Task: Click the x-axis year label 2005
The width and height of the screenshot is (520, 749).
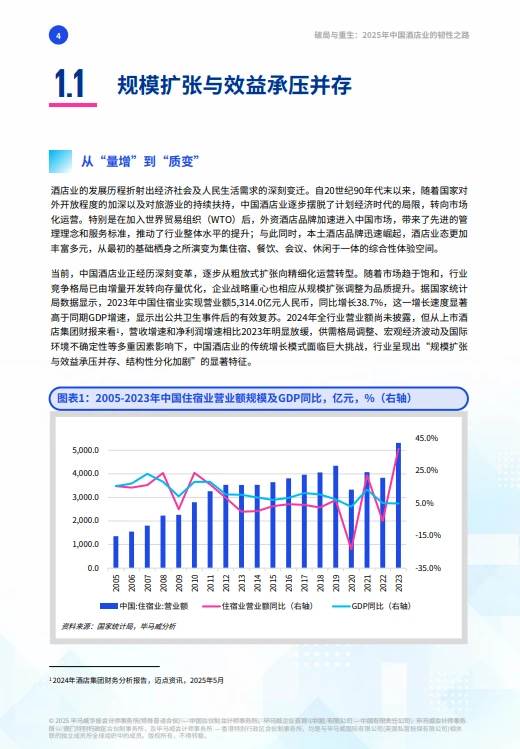Action: point(116,583)
